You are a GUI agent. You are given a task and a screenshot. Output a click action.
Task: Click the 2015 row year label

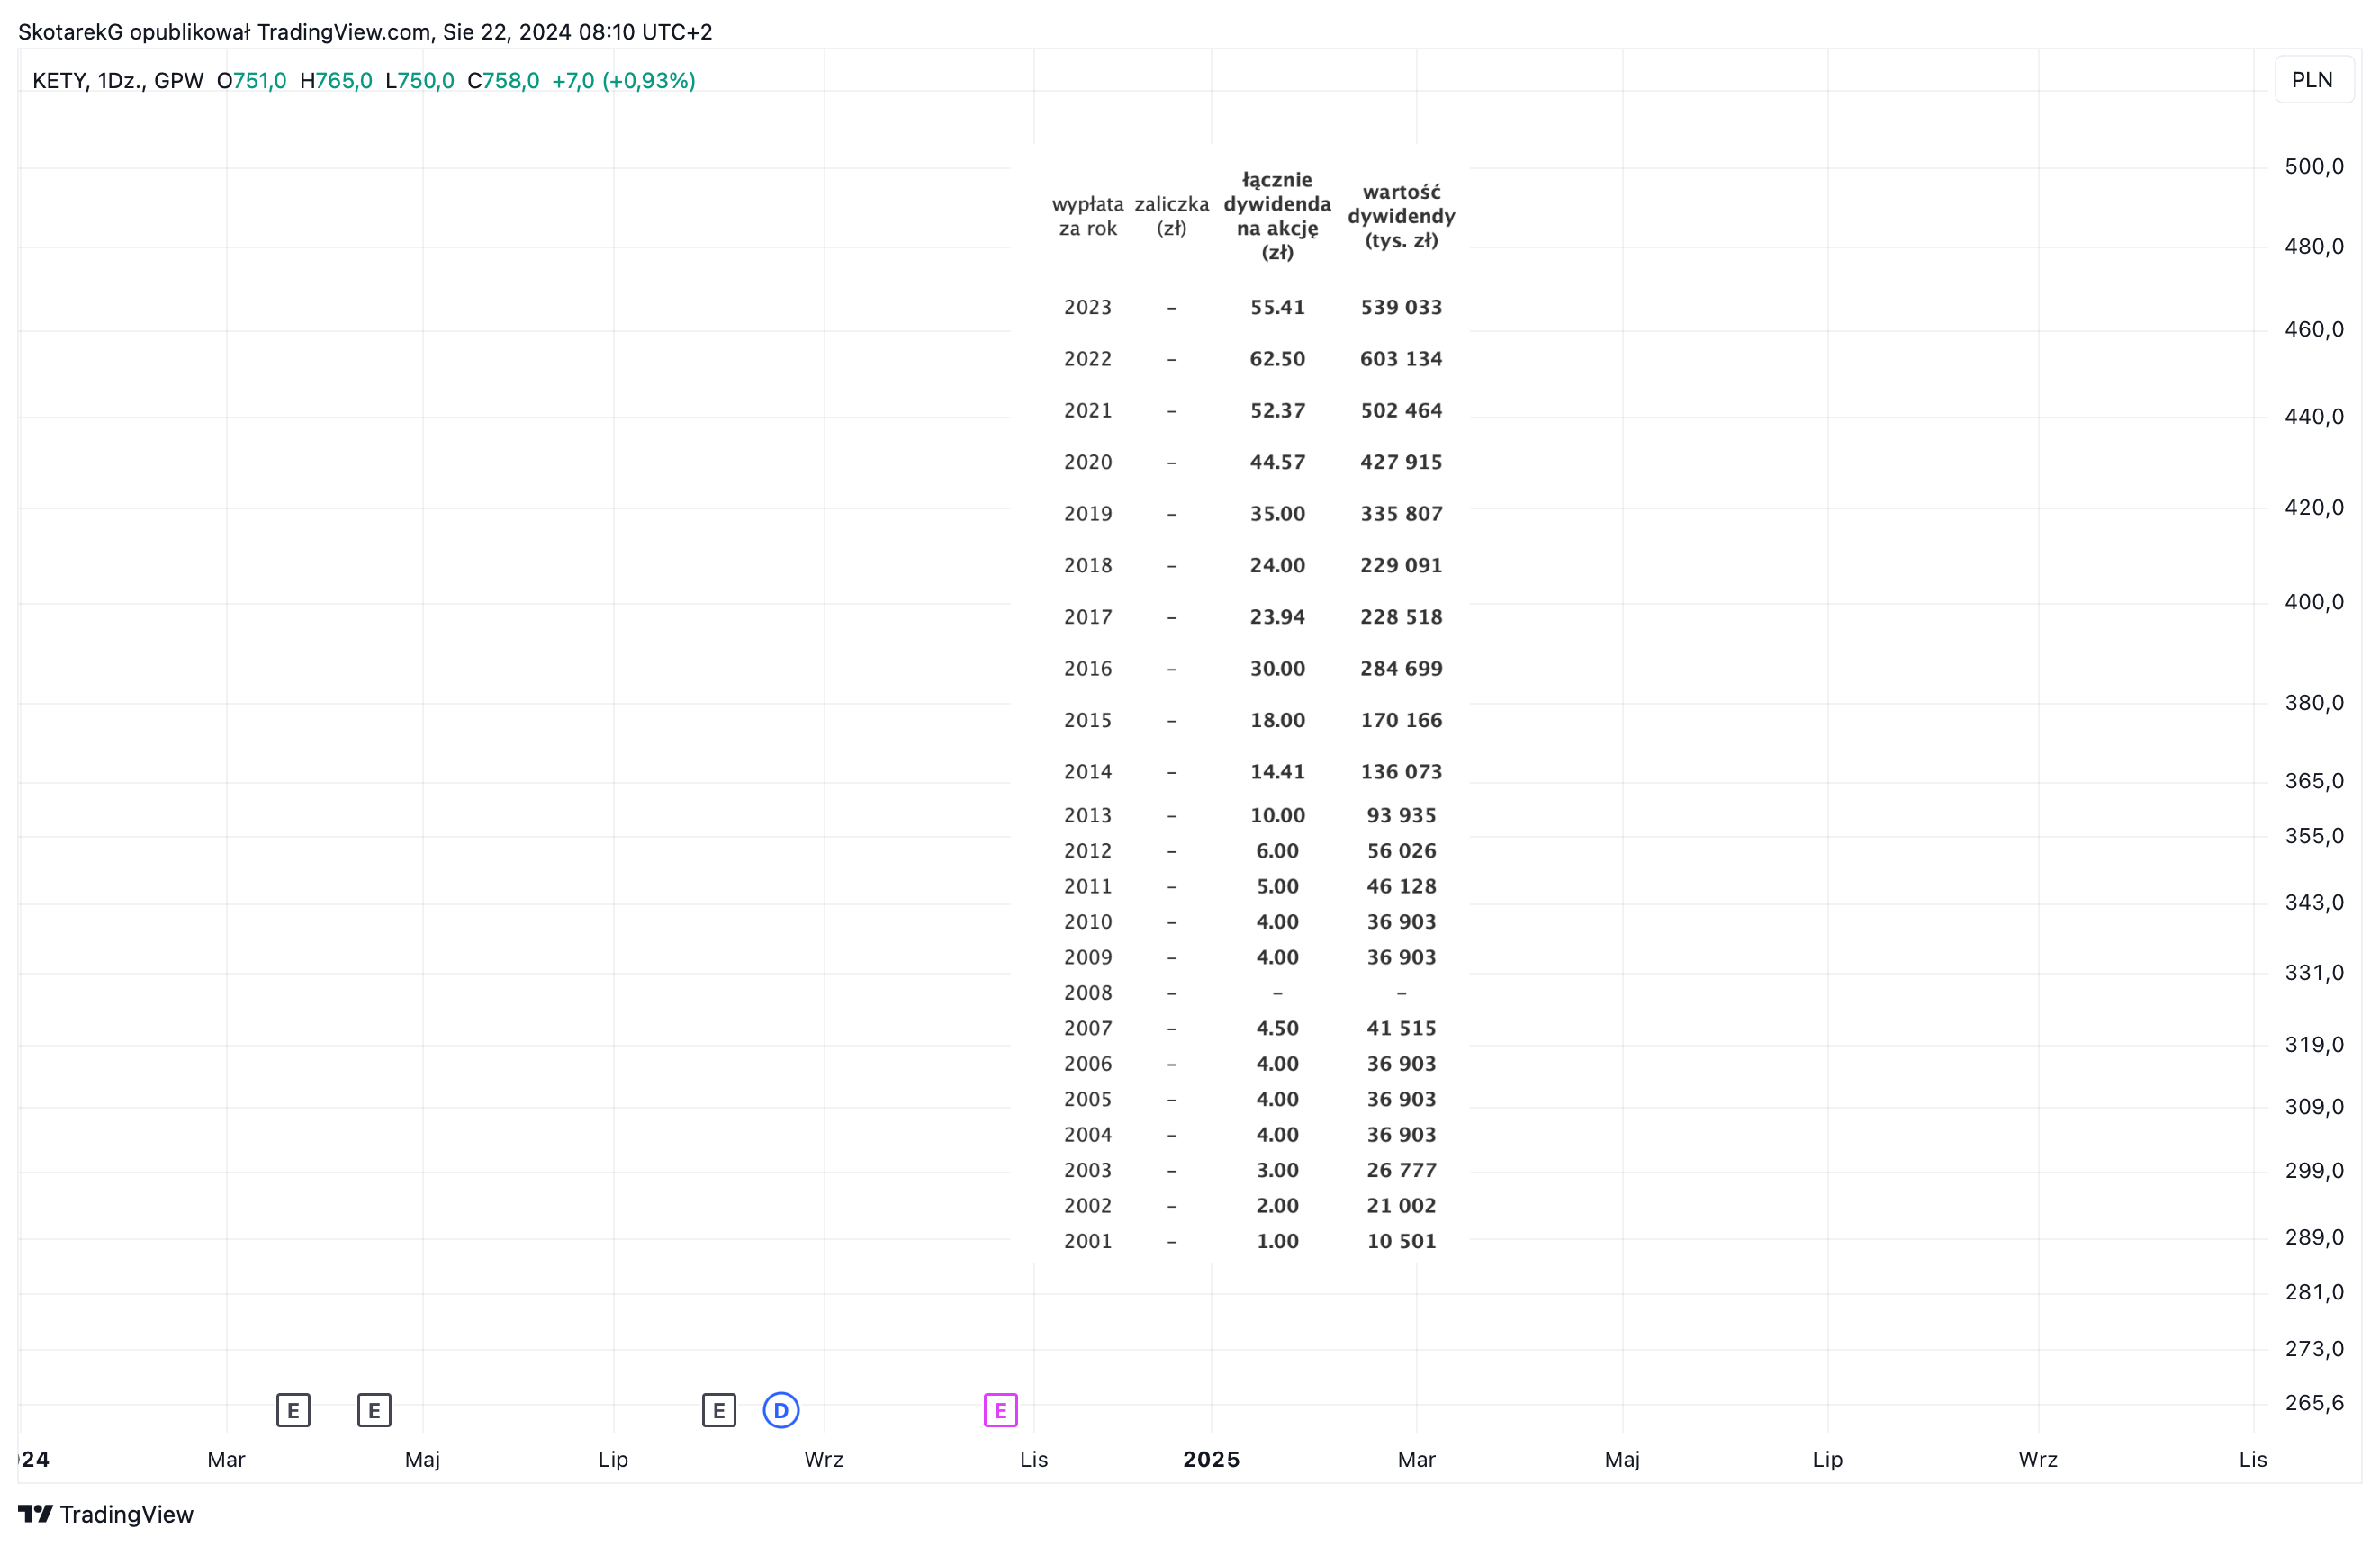click(x=1088, y=720)
